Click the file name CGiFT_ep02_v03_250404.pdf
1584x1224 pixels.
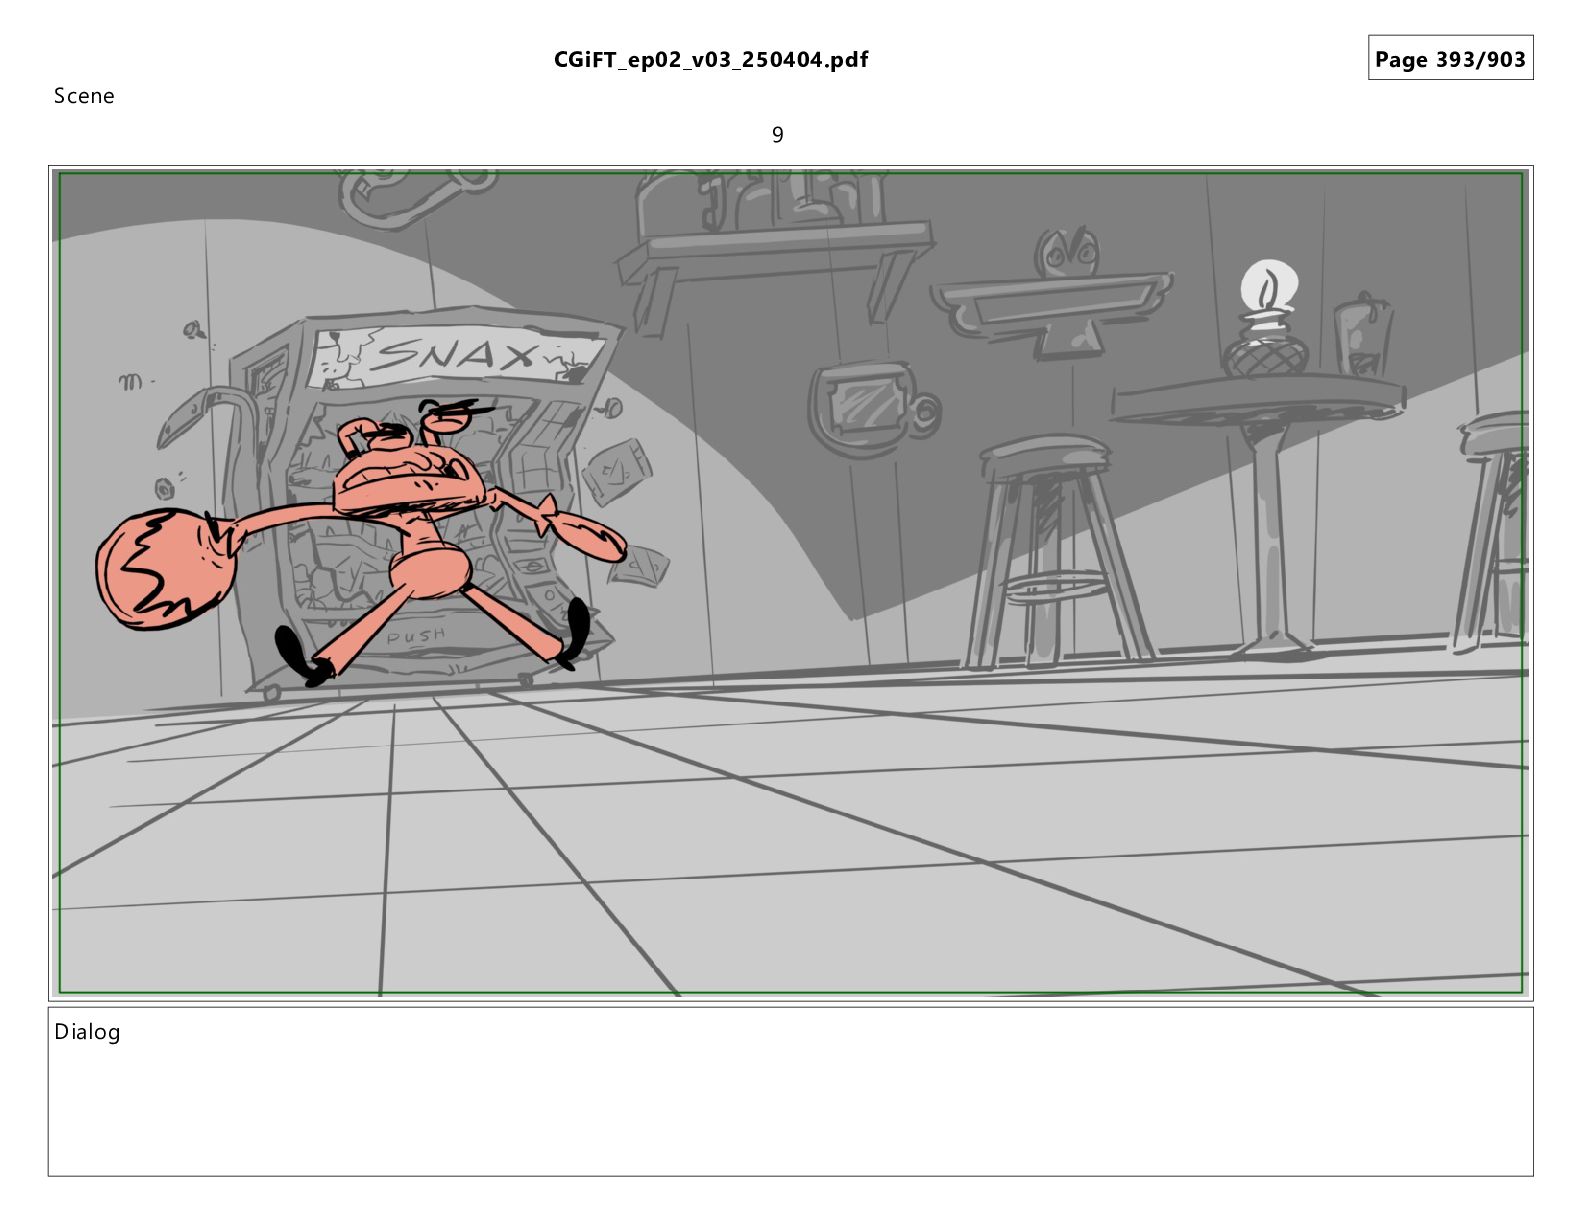pos(711,60)
